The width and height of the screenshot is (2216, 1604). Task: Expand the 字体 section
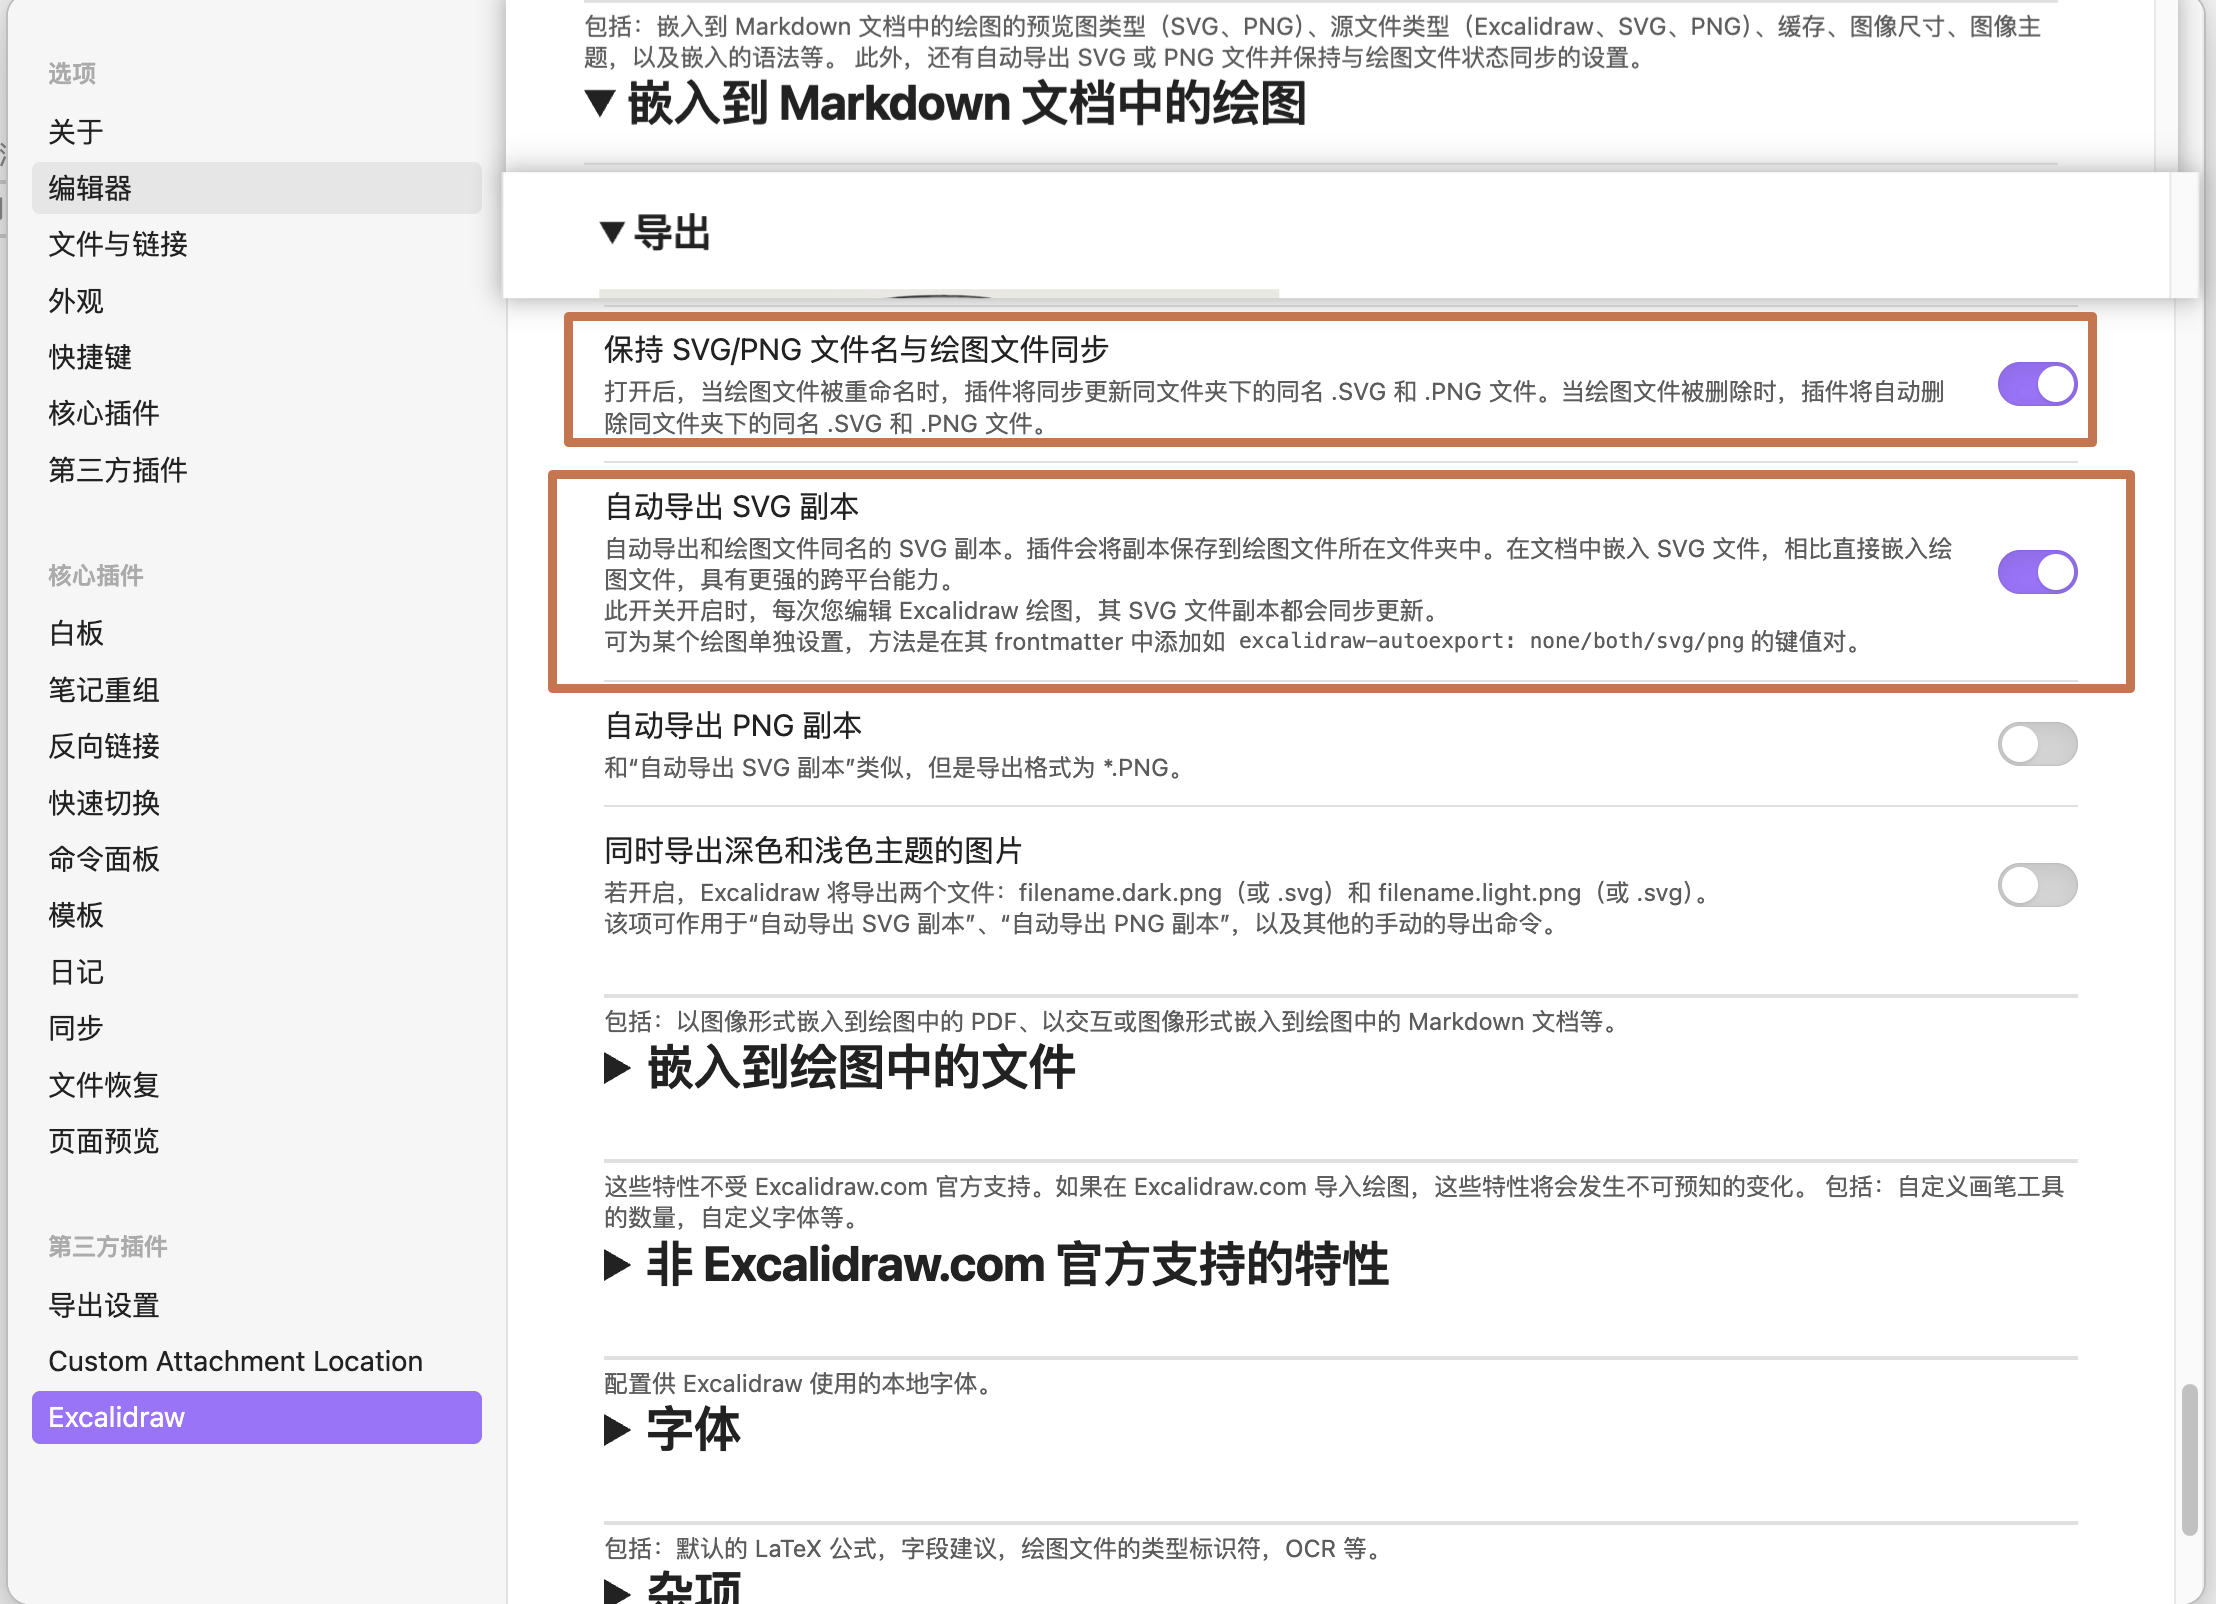pyautogui.click(x=617, y=1430)
